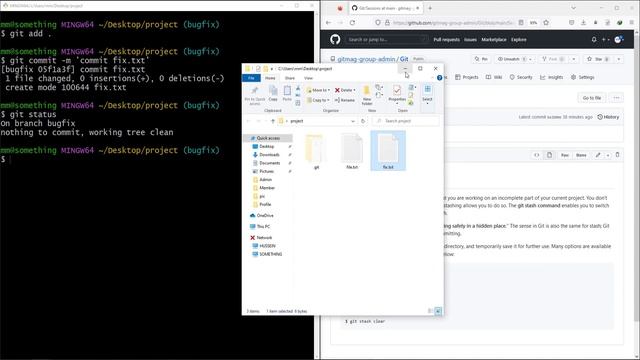The width and height of the screenshot is (640, 360).
Task: Expand the Move to dropdown
Action: click(x=318, y=90)
